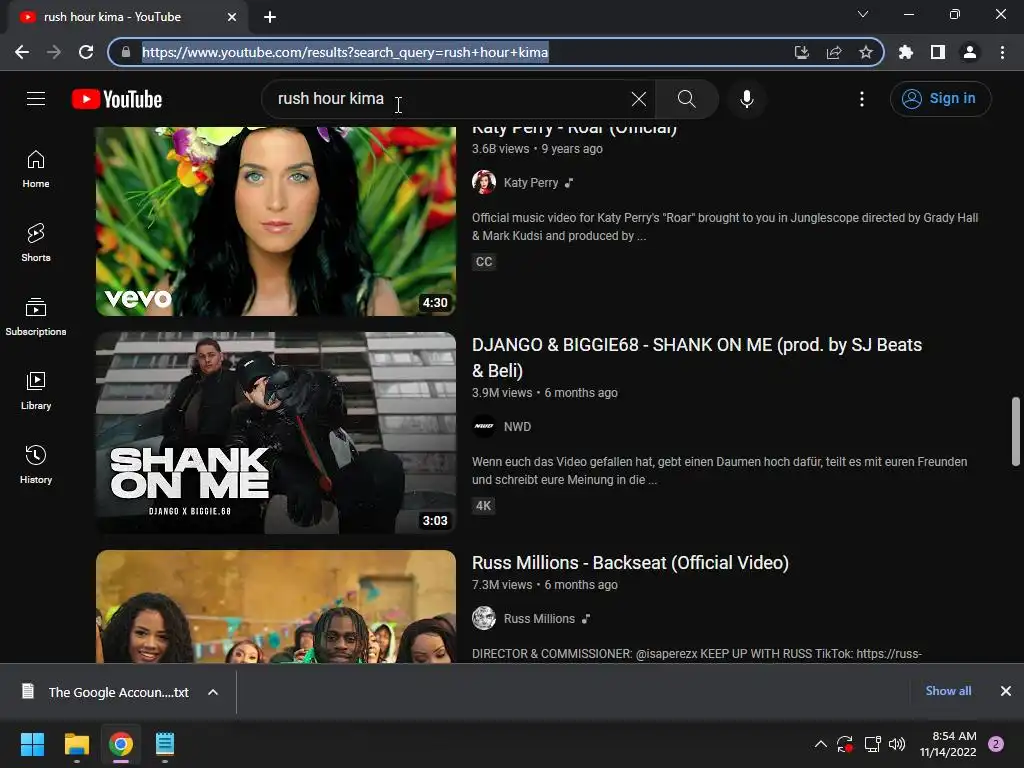The image size is (1024, 768).
Task: Open Library in the sidebar
Action: 36,391
